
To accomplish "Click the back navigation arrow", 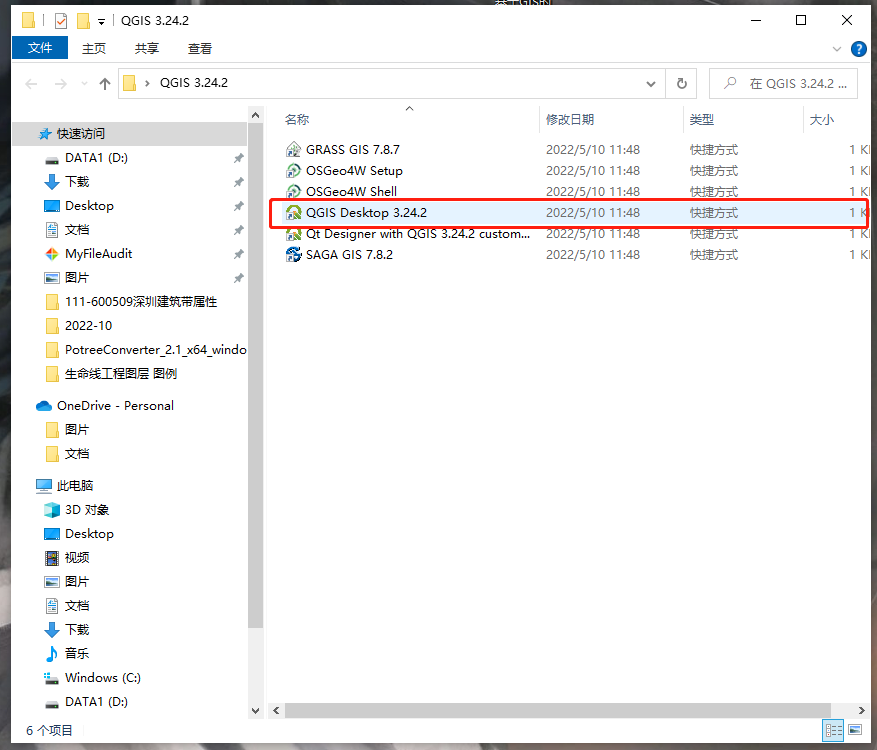I will (x=31, y=84).
